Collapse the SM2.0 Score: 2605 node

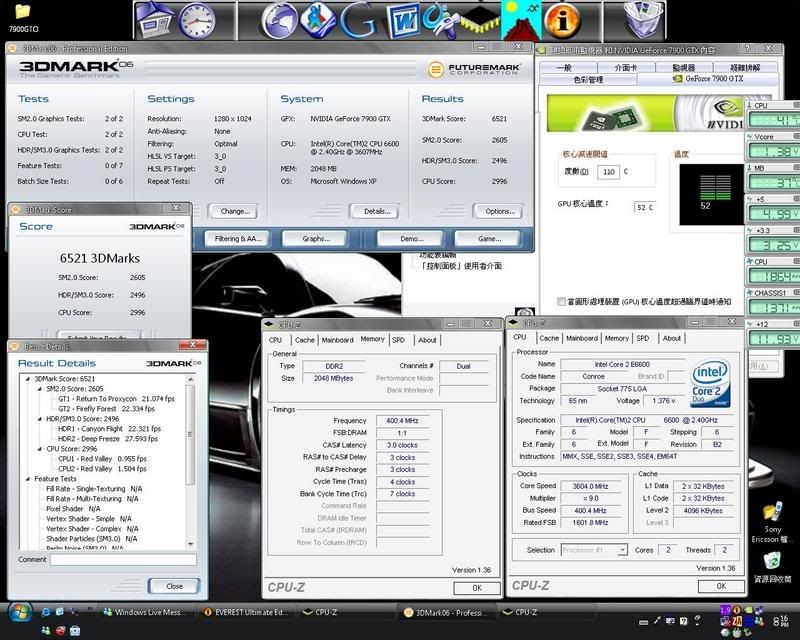tap(40, 389)
